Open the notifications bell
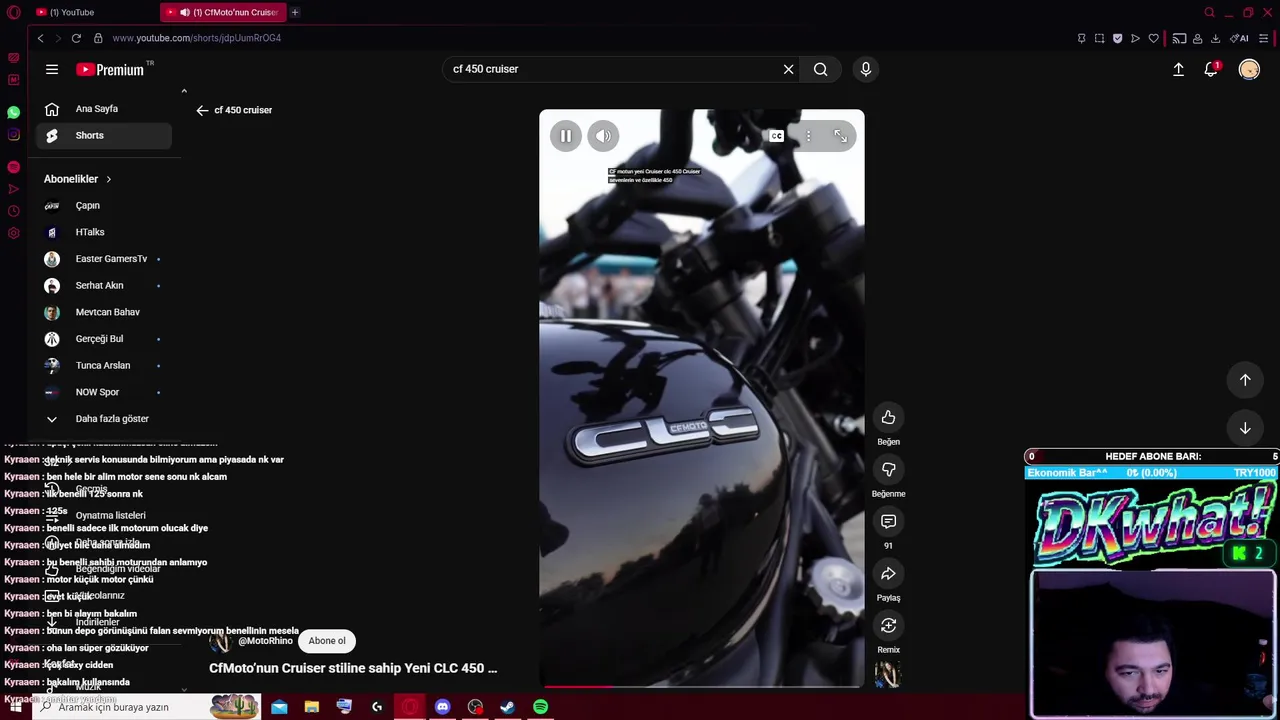 coord(1211,69)
